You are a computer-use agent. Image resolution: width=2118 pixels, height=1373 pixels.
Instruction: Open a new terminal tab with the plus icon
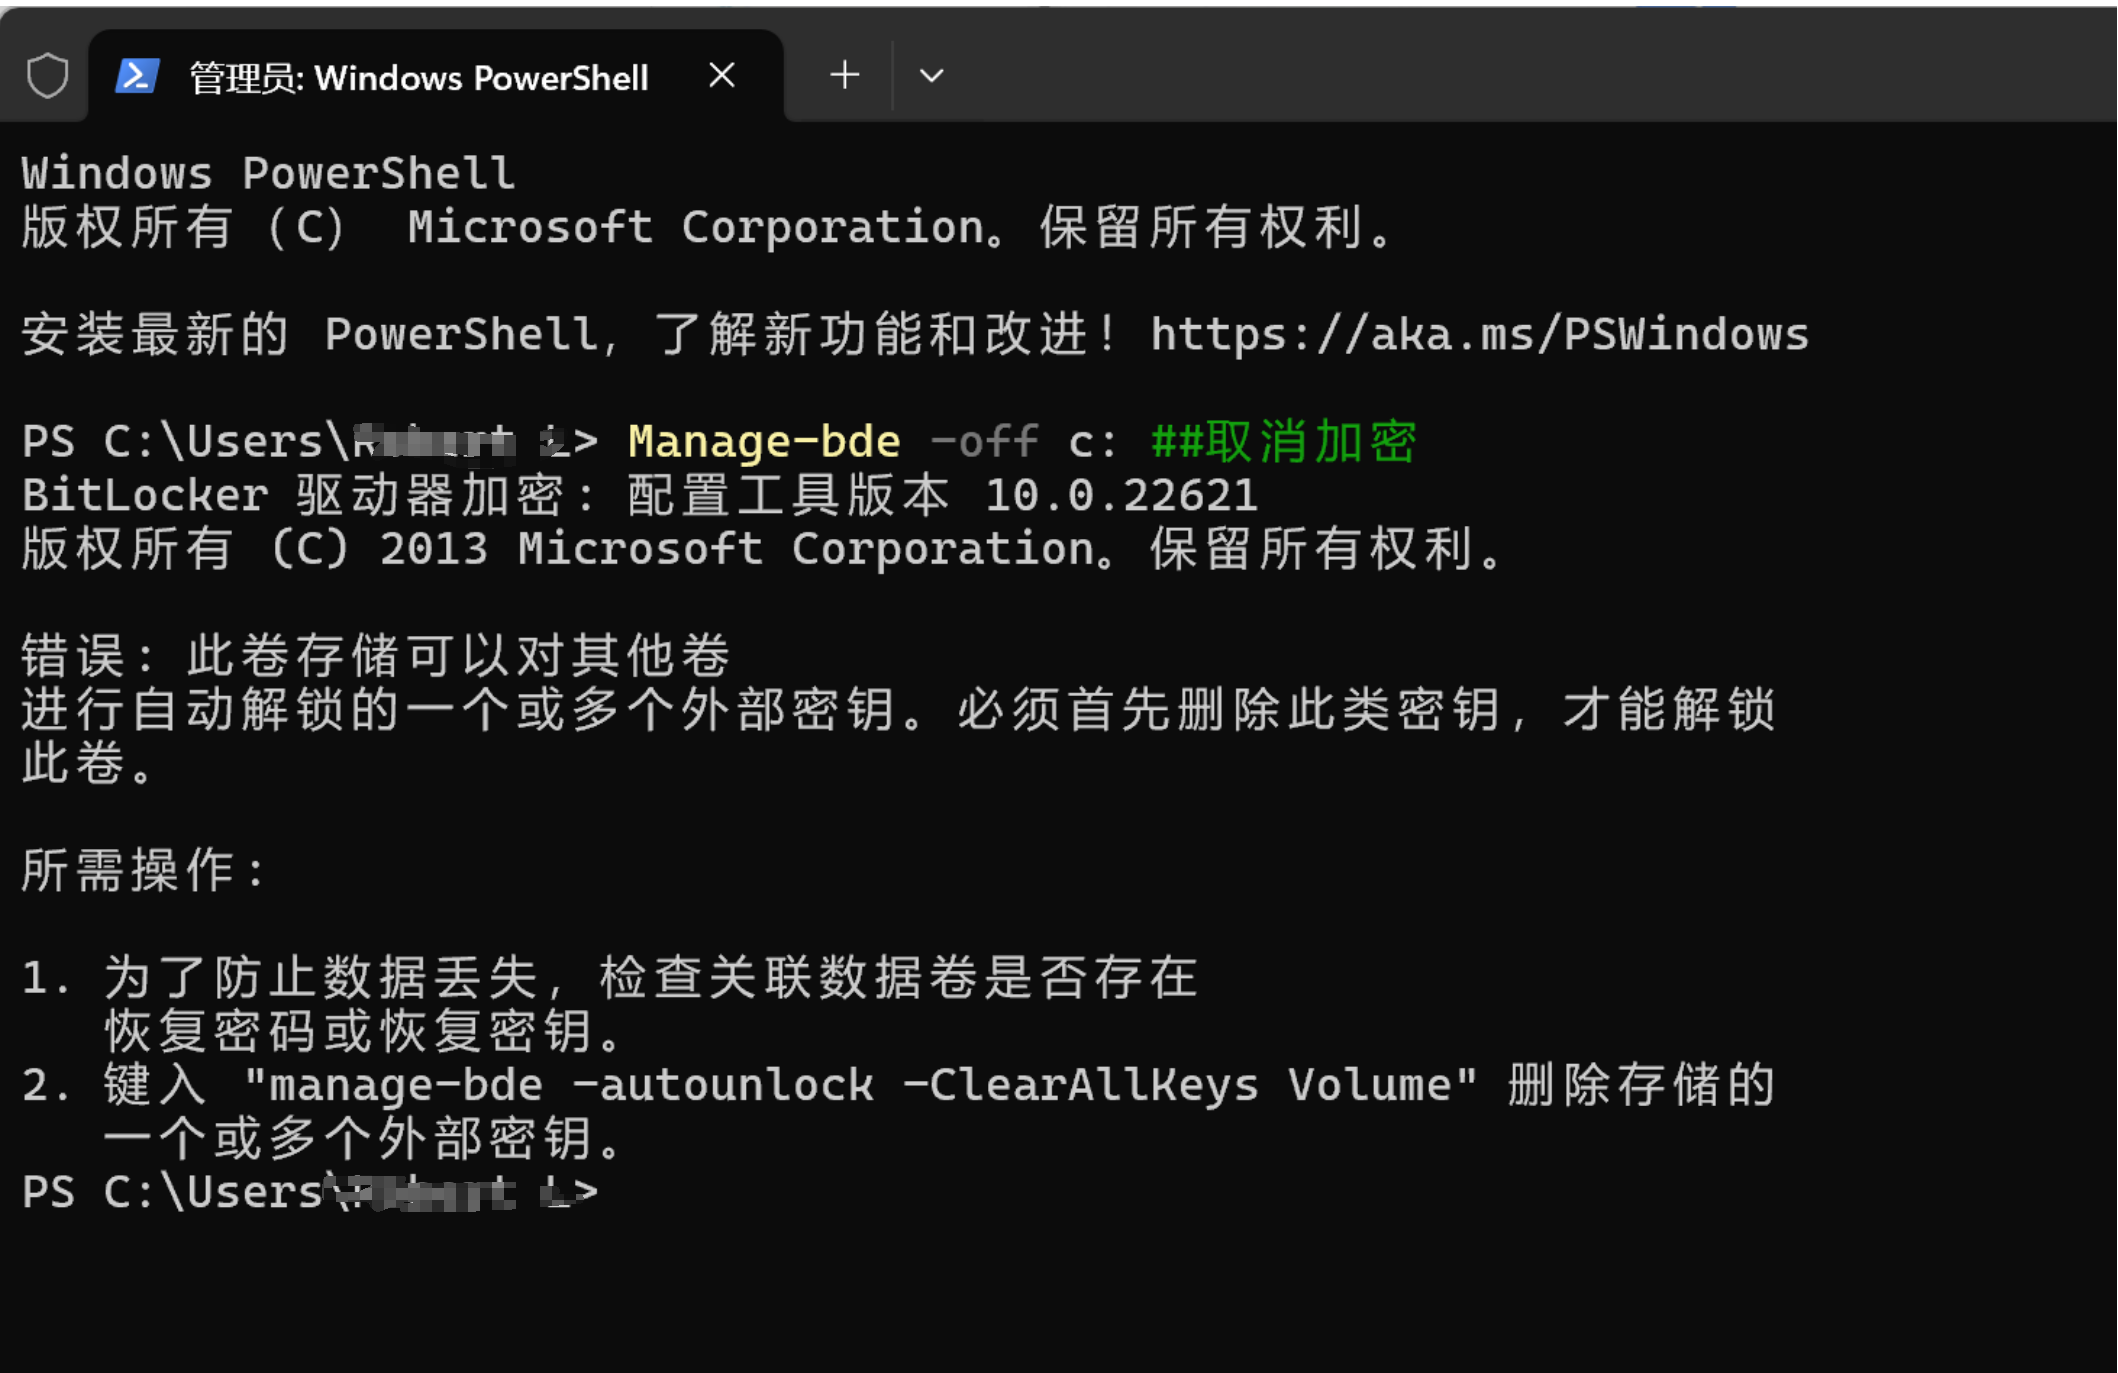click(x=843, y=74)
